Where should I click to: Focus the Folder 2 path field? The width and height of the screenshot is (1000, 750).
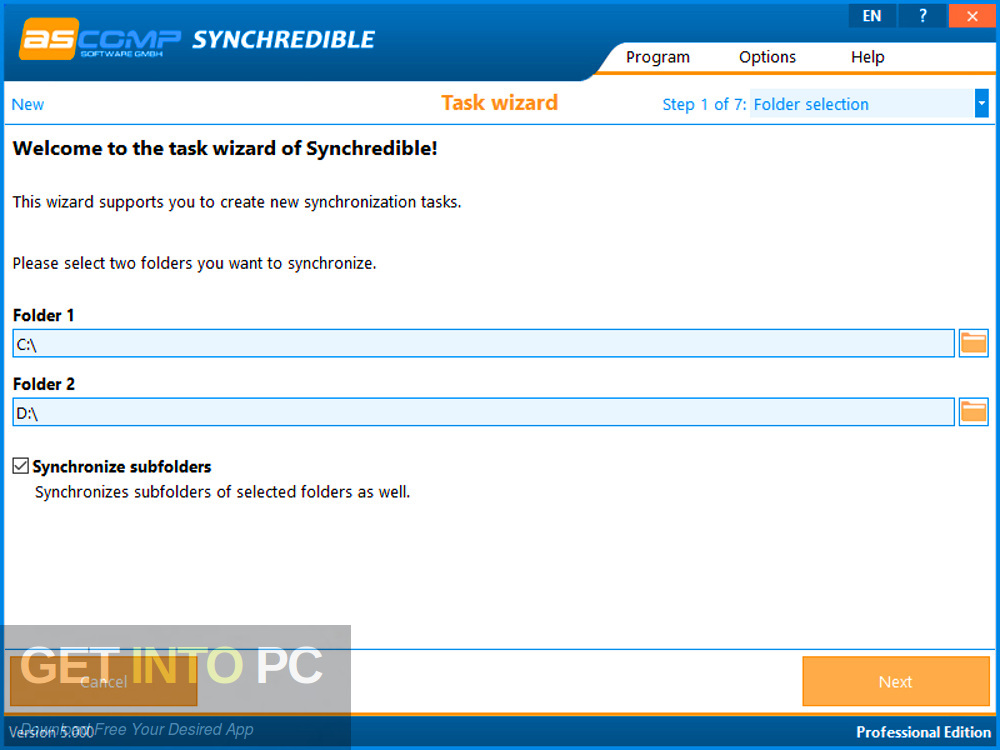tap(483, 412)
